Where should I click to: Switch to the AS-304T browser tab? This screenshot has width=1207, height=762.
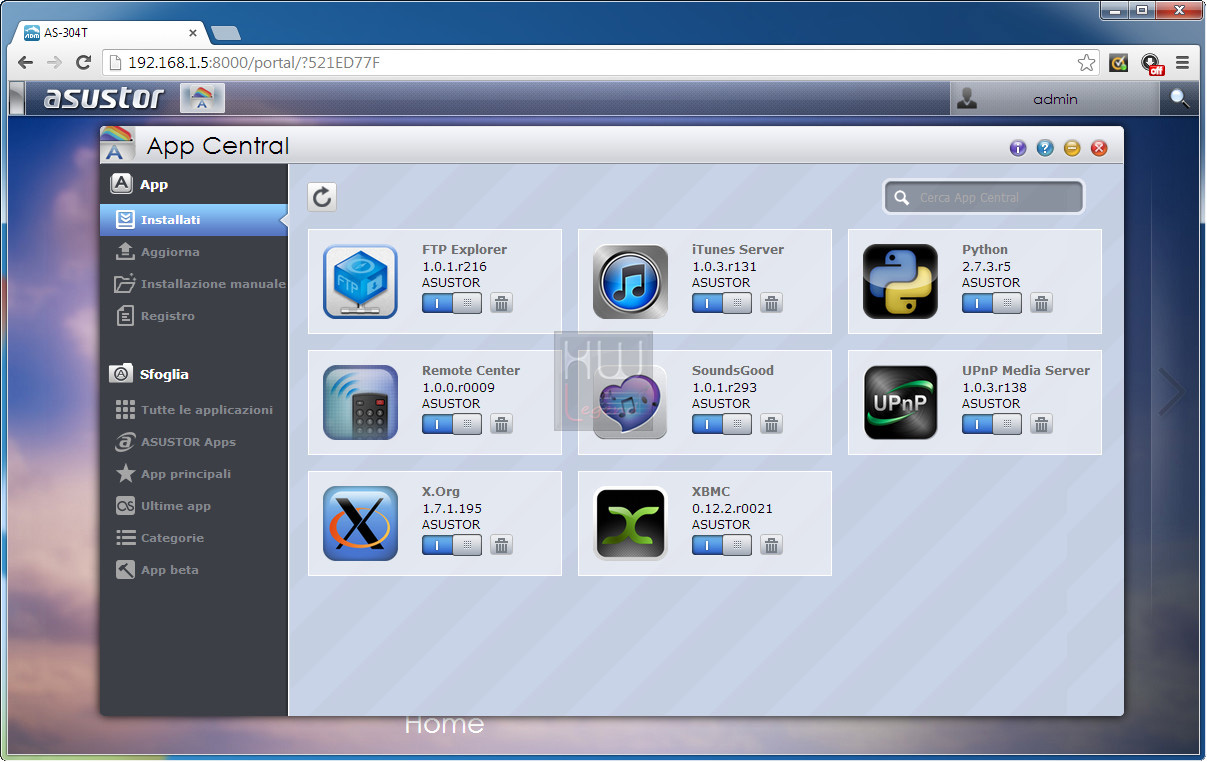click(x=110, y=32)
